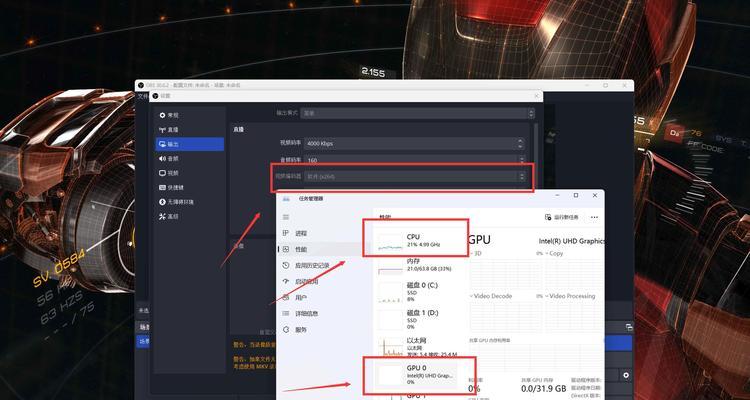Select Disk 1 (D:) in the performance list
Viewport: 750px width, 400px height.
pos(417,320)
